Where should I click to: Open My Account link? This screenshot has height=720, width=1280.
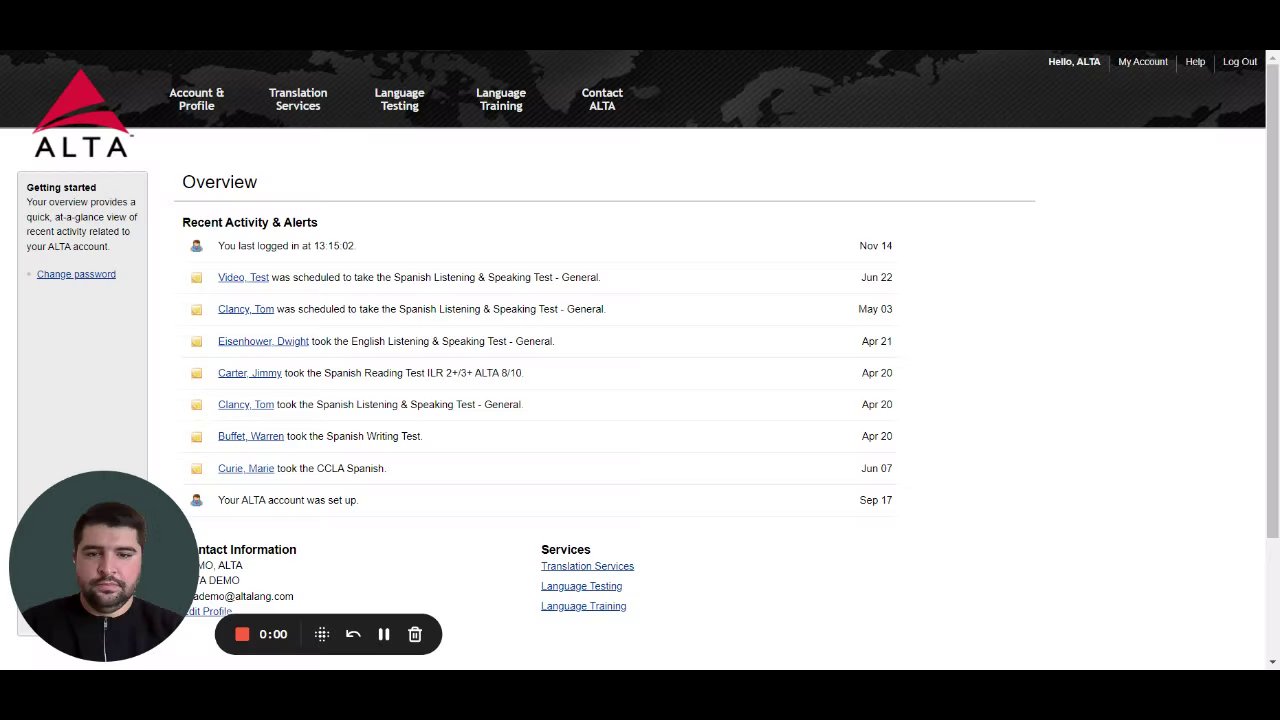(x=1143, y=62)
